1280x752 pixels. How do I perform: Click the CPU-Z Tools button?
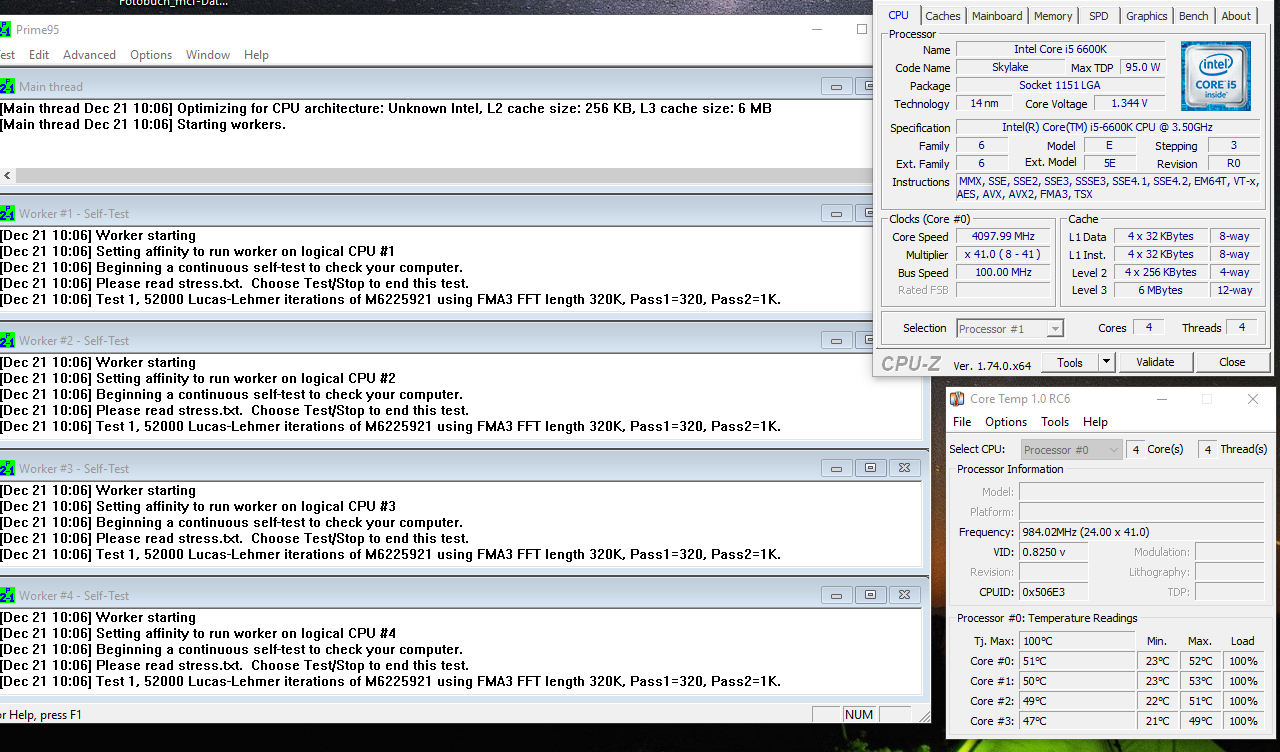(1070, 362)
